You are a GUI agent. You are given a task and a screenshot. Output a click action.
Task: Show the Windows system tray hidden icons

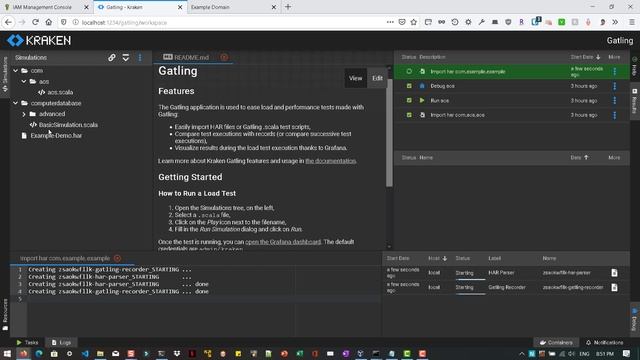522,353
